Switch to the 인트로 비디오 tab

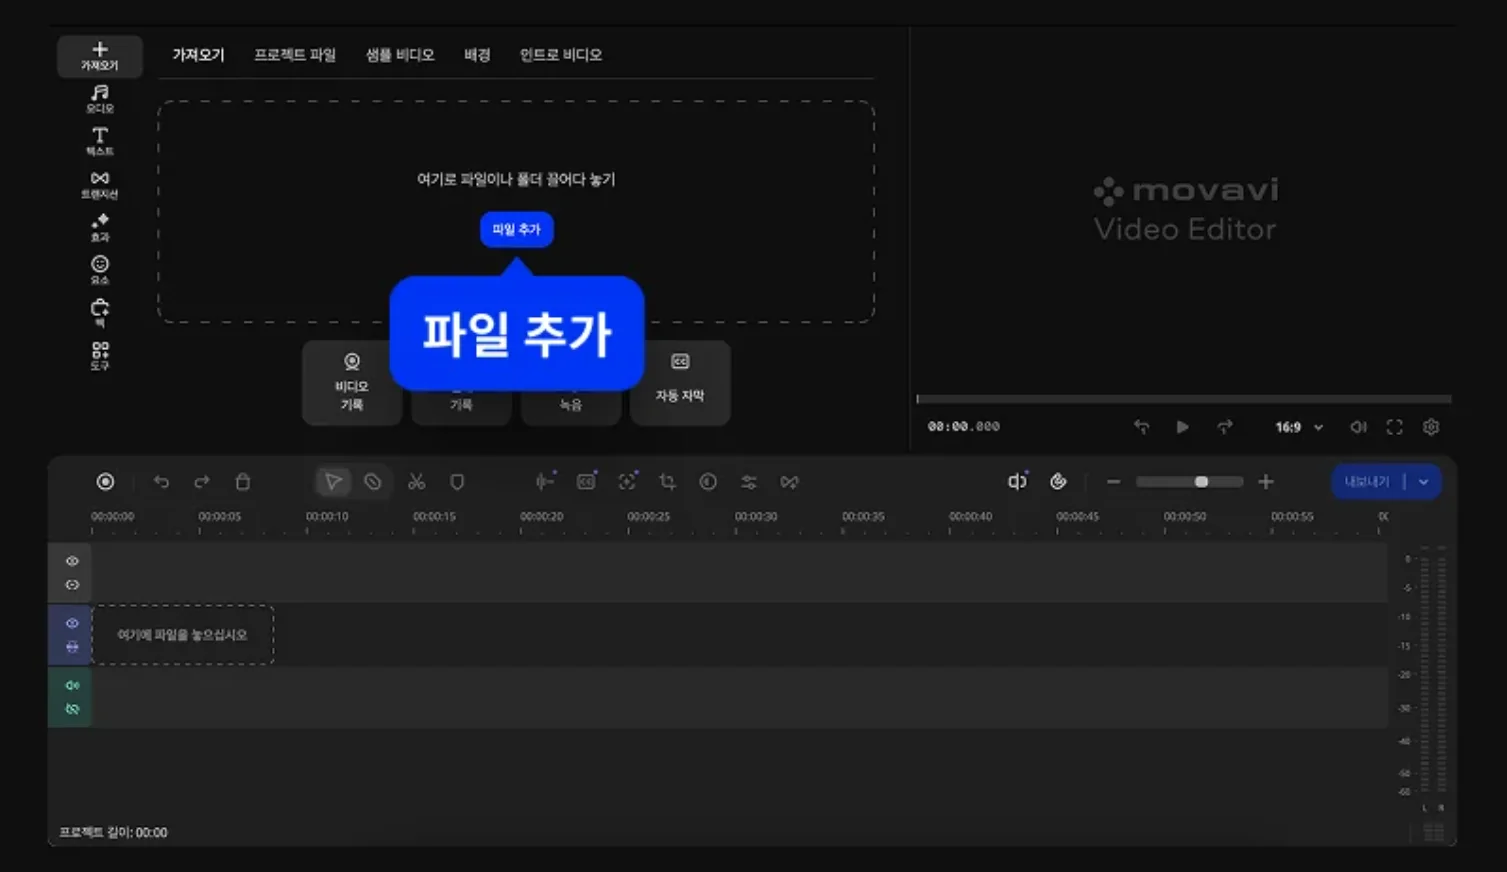[x=561, y=55]
